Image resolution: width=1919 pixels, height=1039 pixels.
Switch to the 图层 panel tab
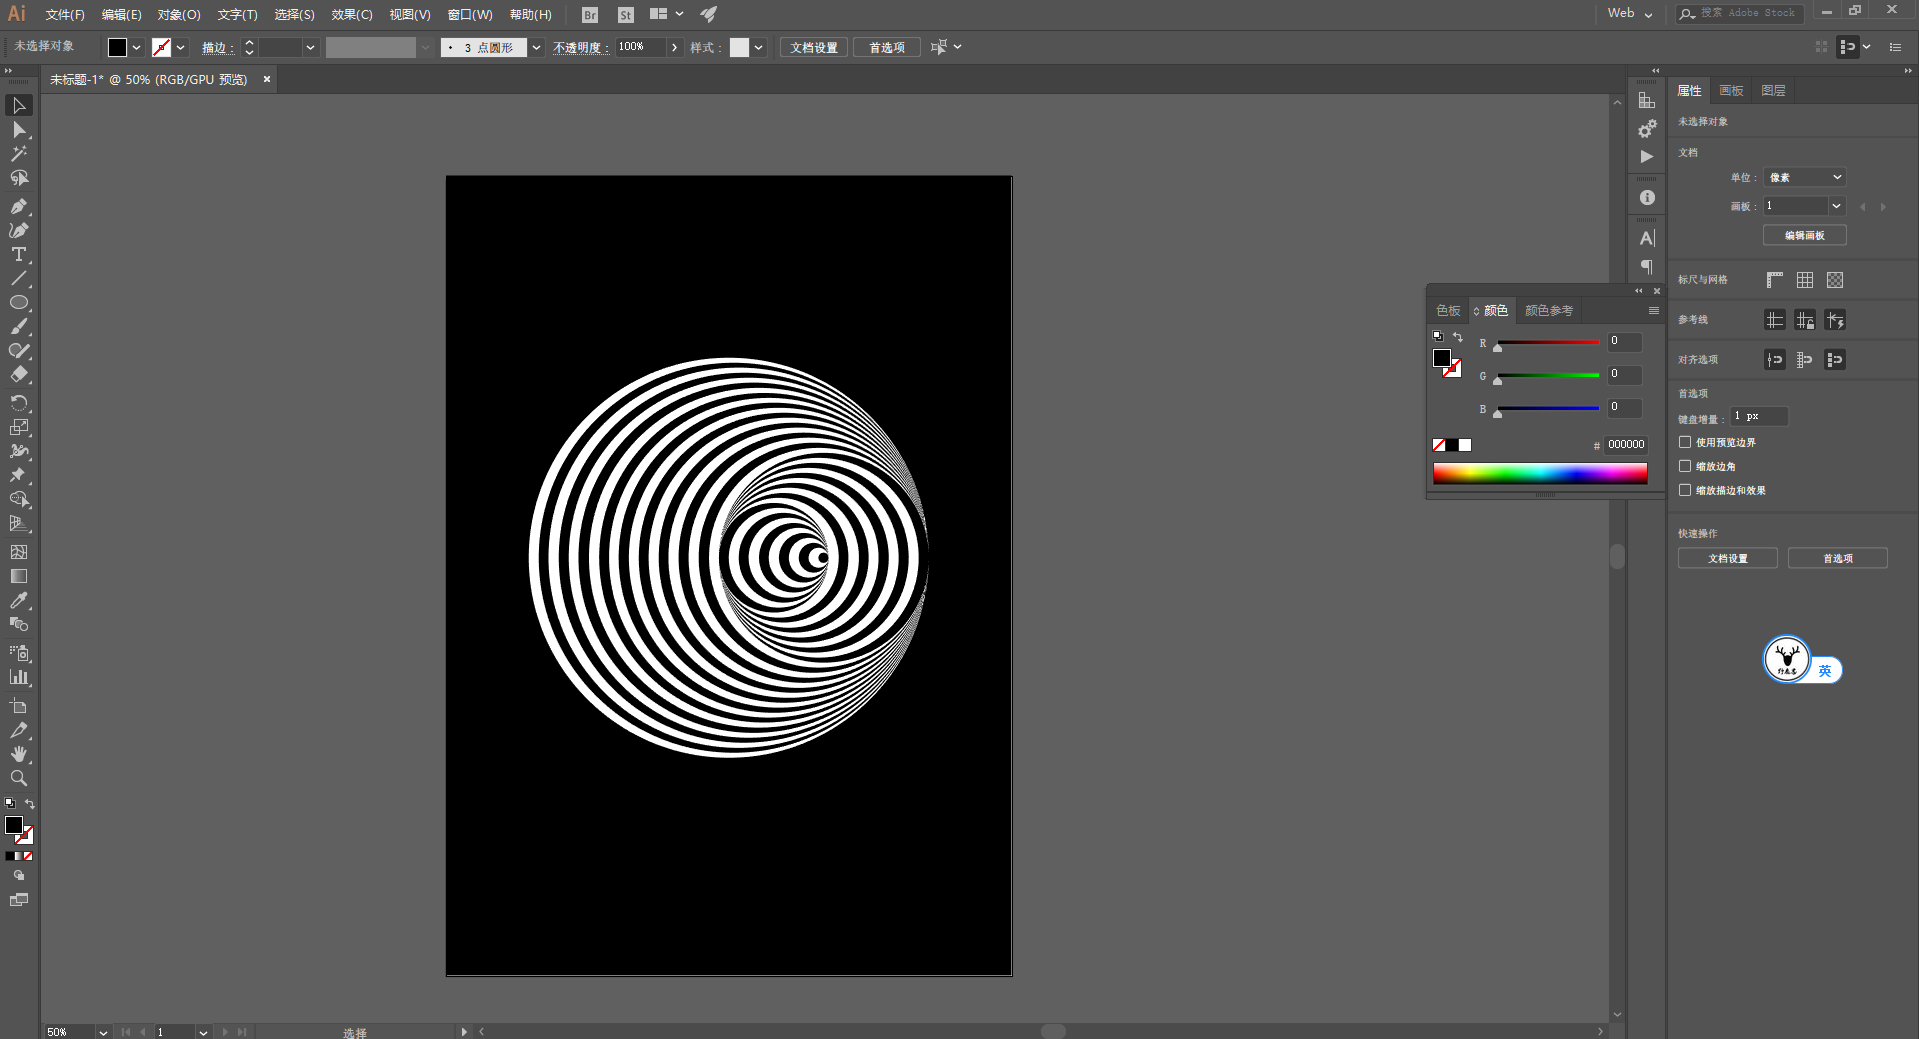tap(1773, 91)
